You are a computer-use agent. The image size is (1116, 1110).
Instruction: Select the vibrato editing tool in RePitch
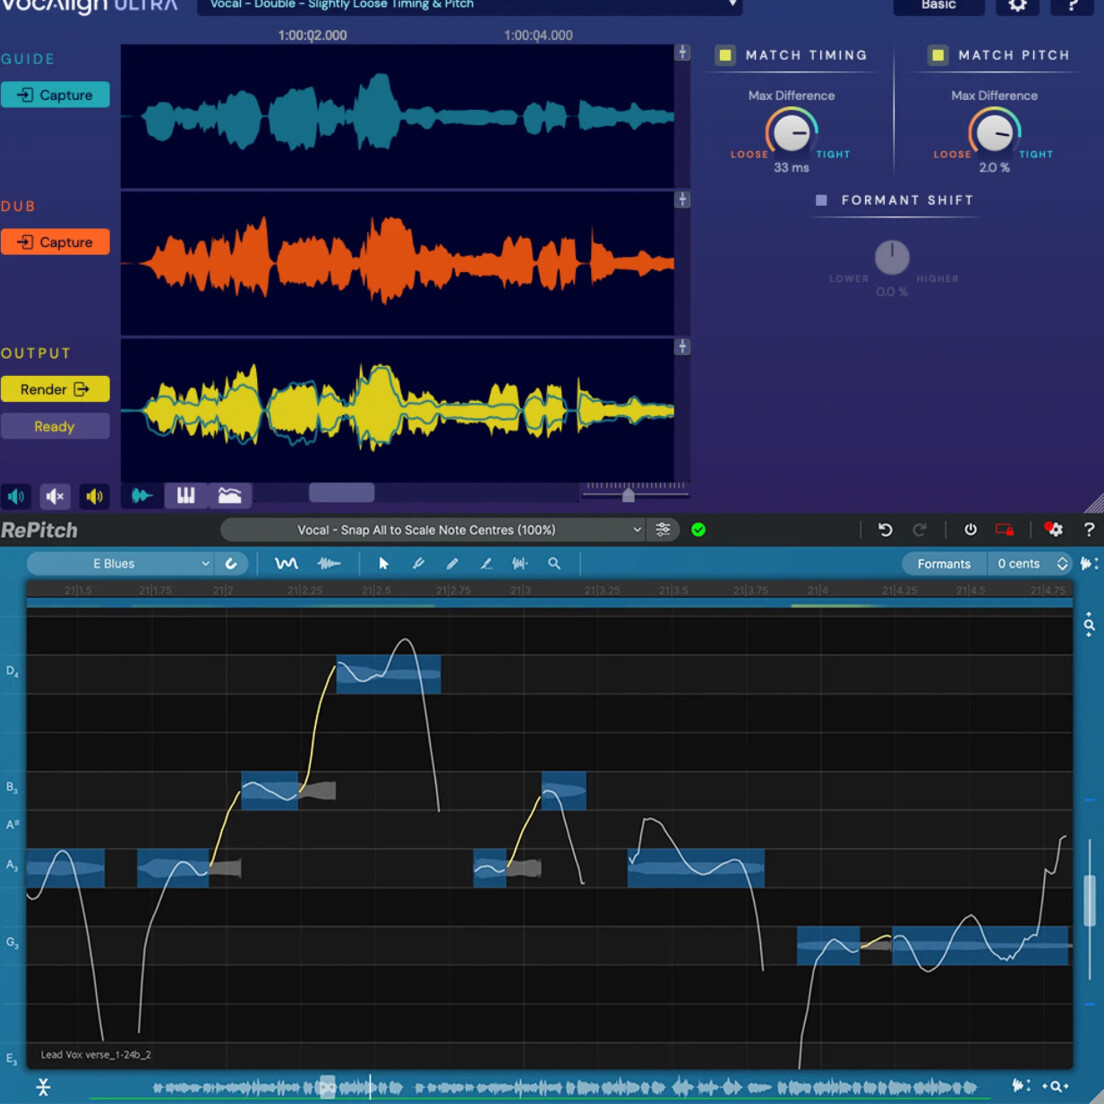[x=520, y=563]
